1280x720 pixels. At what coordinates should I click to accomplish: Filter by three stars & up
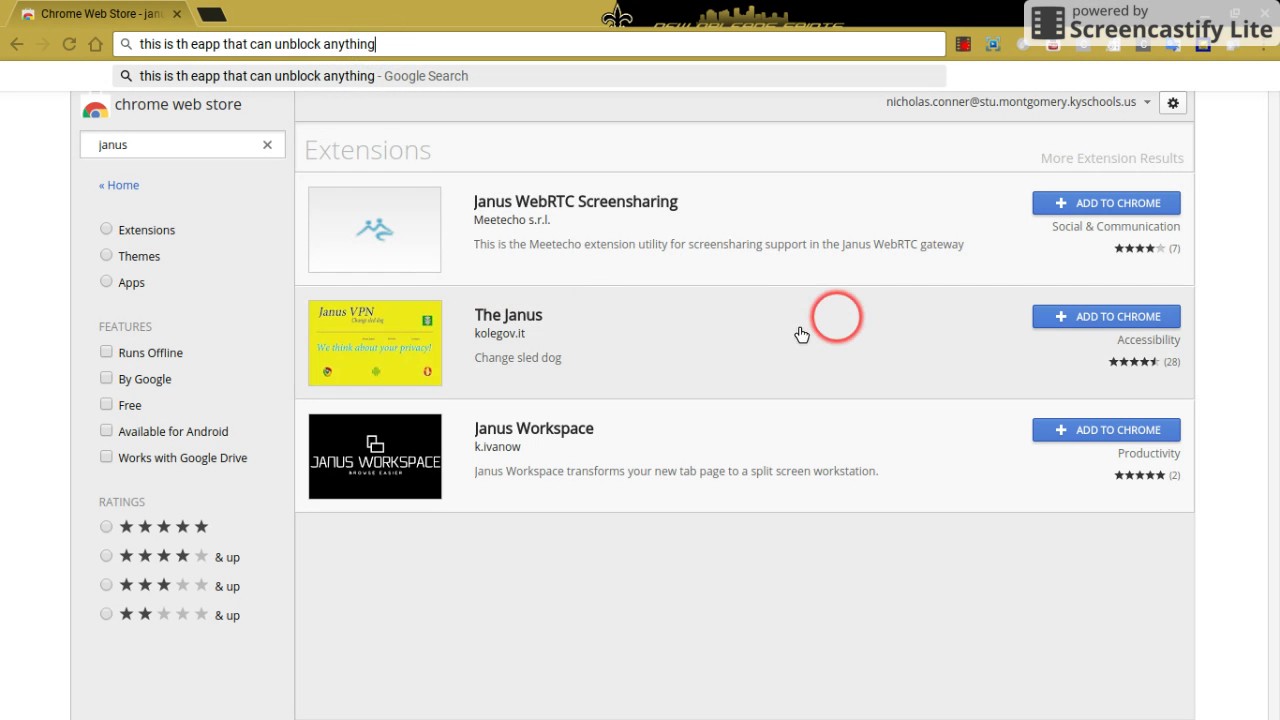106,584
